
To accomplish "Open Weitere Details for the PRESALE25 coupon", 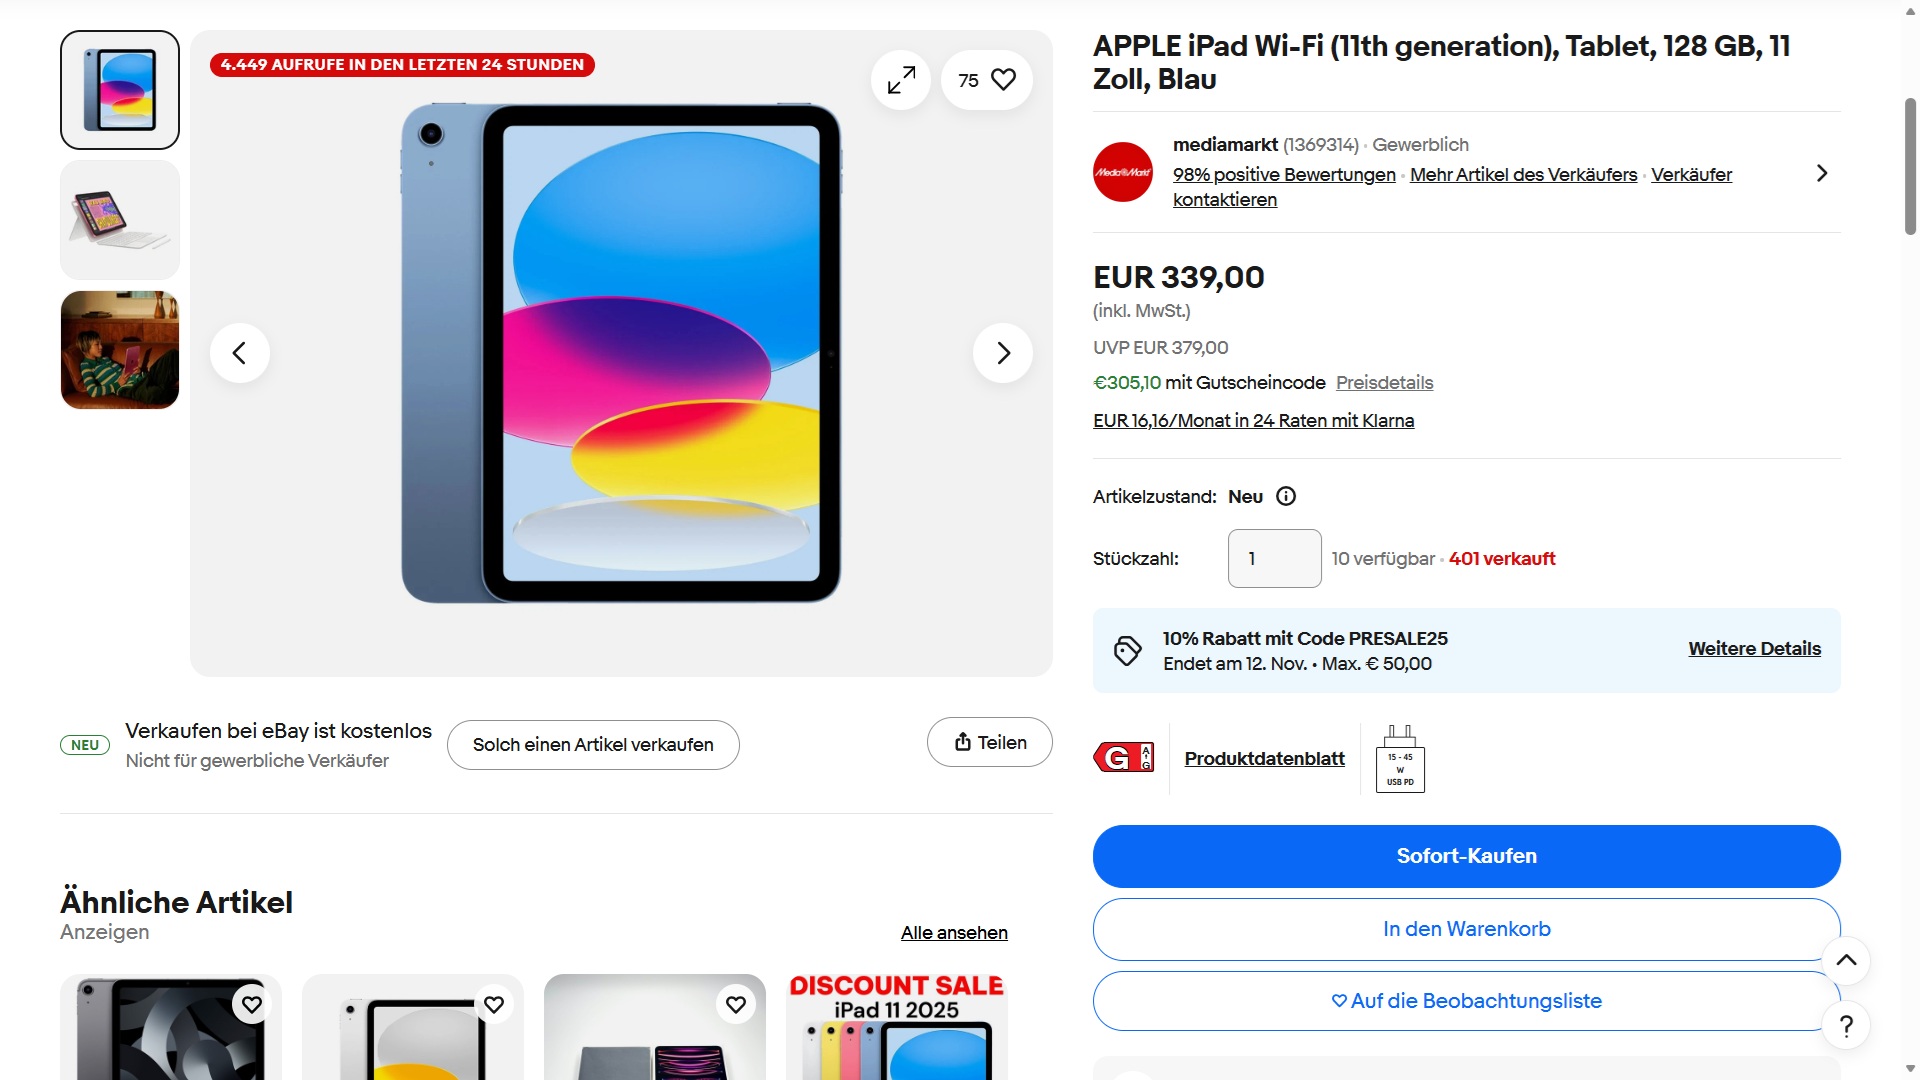I will click(x=1754, y=649).
